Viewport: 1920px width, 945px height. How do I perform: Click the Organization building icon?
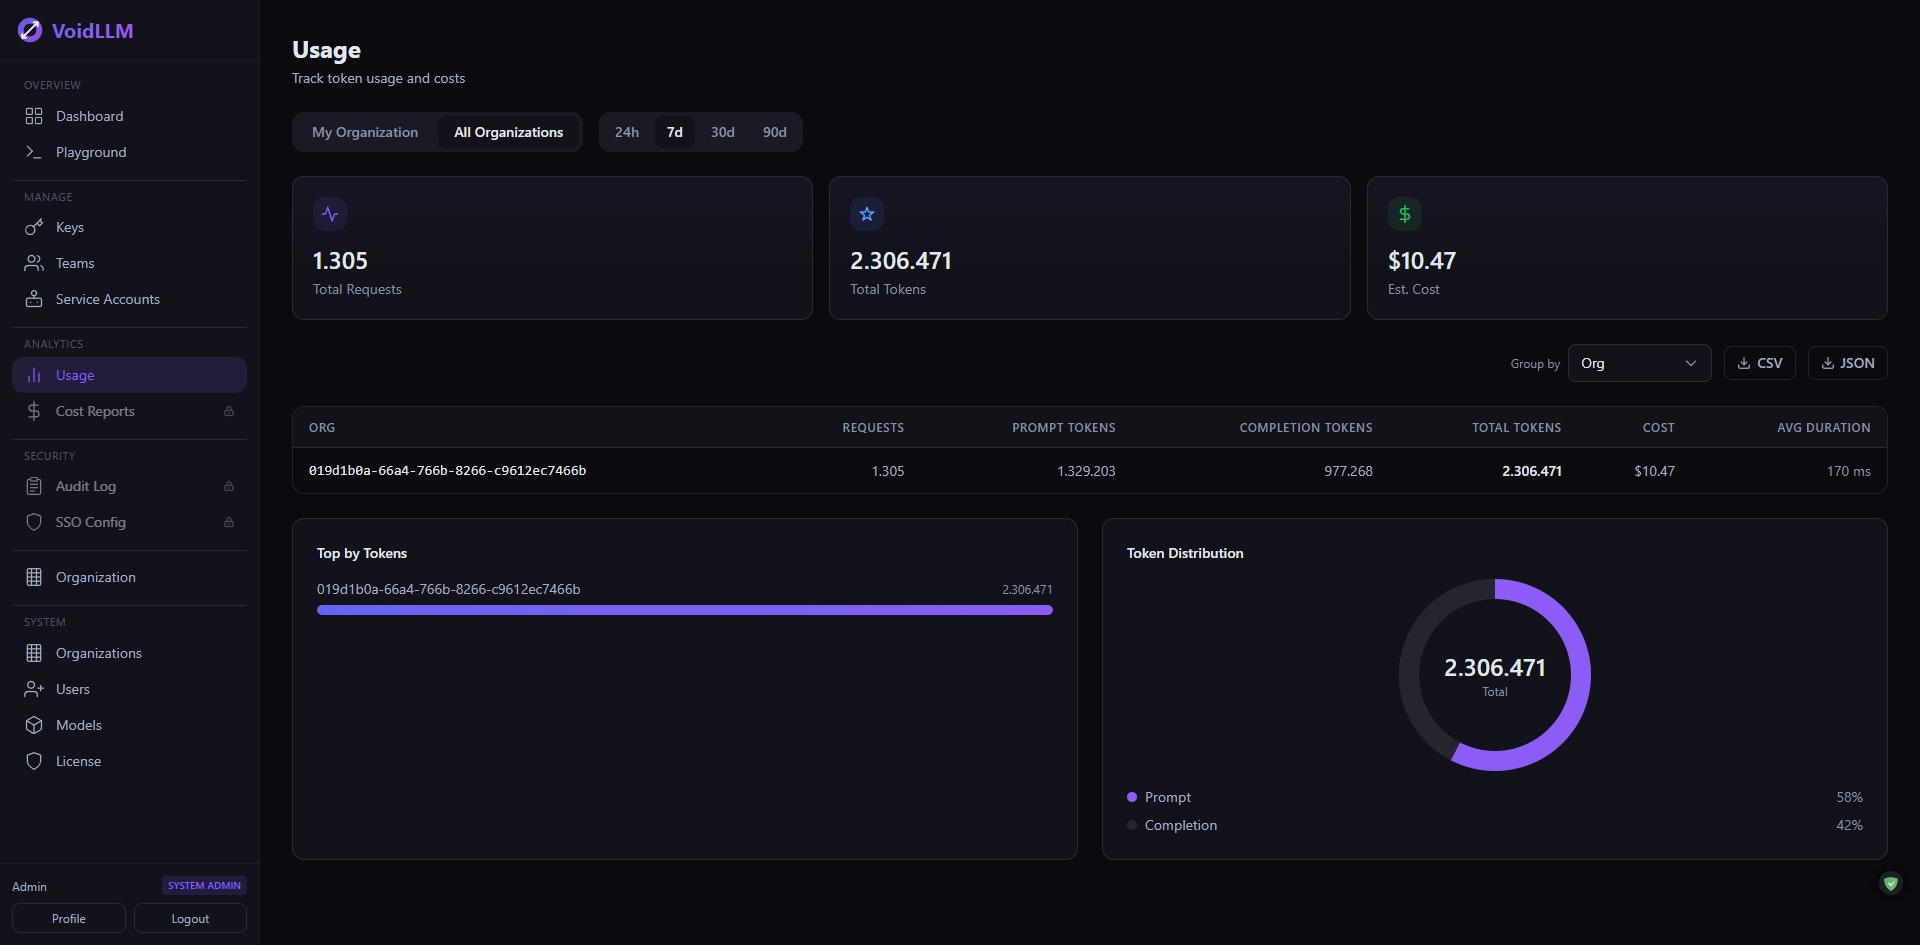34,577
